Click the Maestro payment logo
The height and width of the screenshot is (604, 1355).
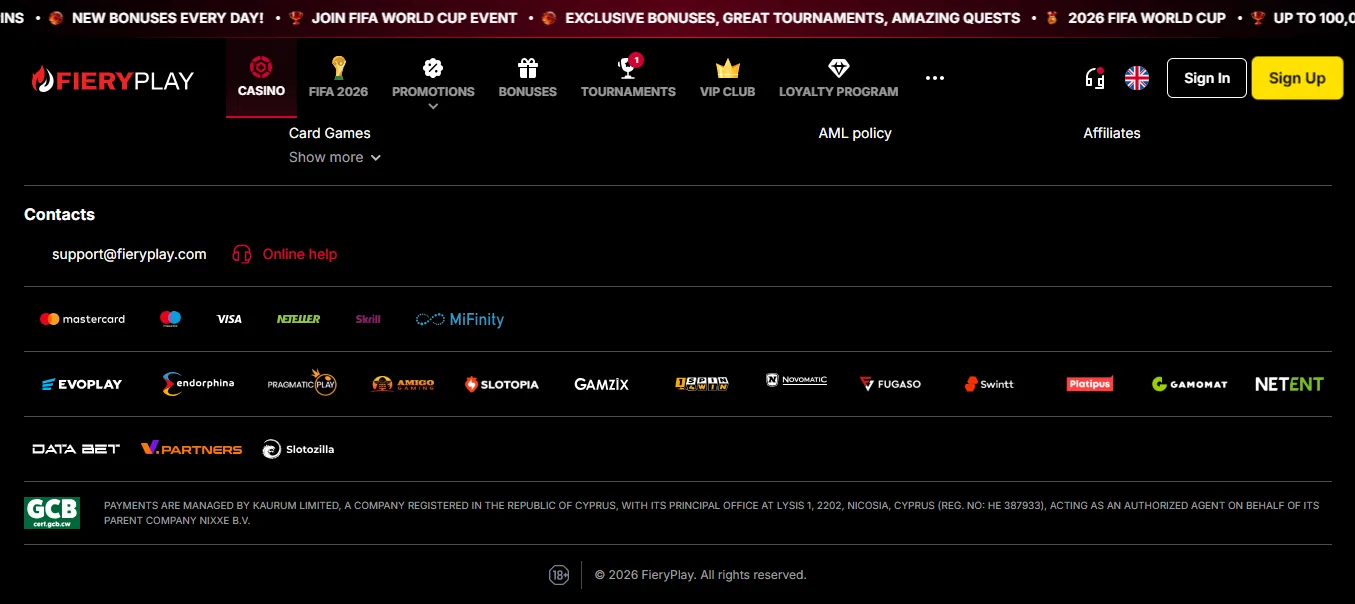[170, 319]
